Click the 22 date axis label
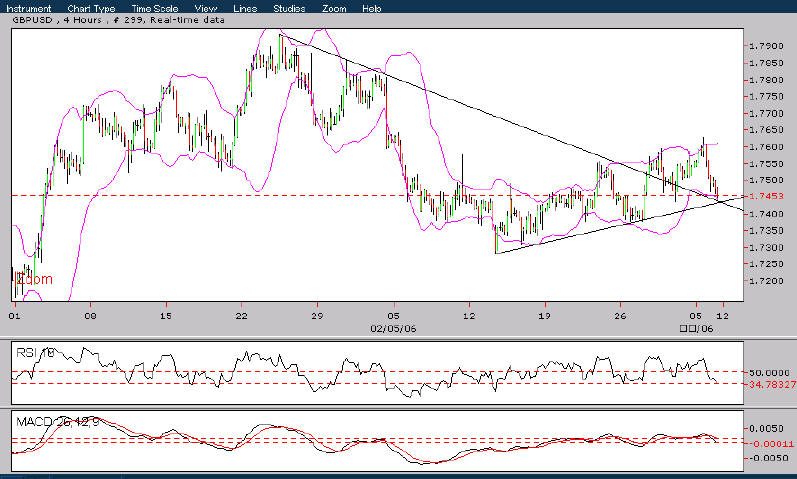The image size is (797, 479). (241, 316)
